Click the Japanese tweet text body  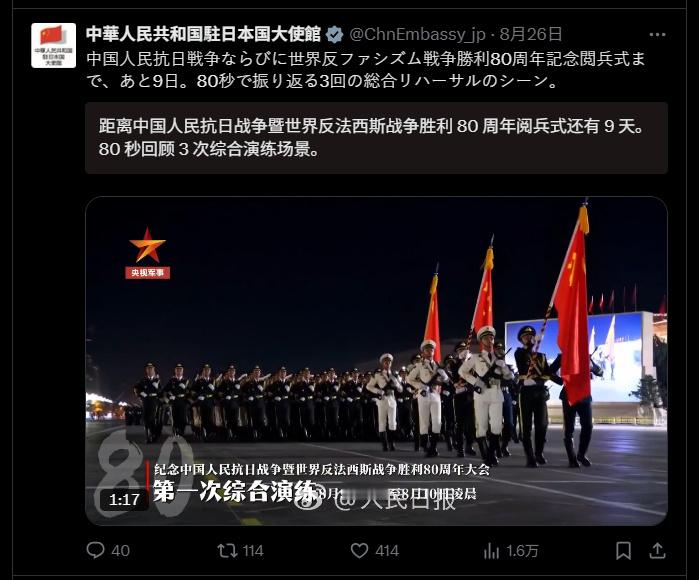(x=366, y=70)
